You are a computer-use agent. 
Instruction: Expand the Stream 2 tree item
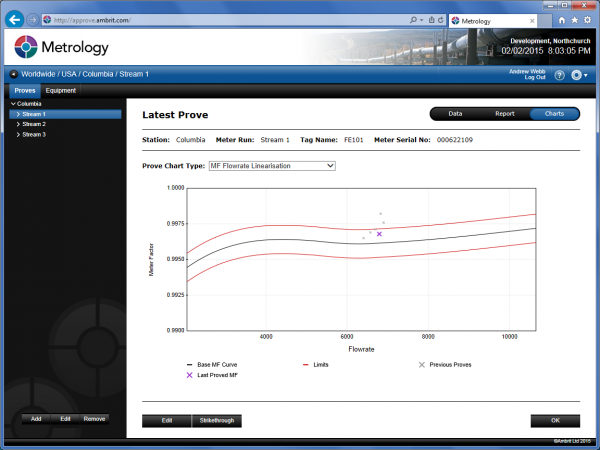(x=18, y=124)
